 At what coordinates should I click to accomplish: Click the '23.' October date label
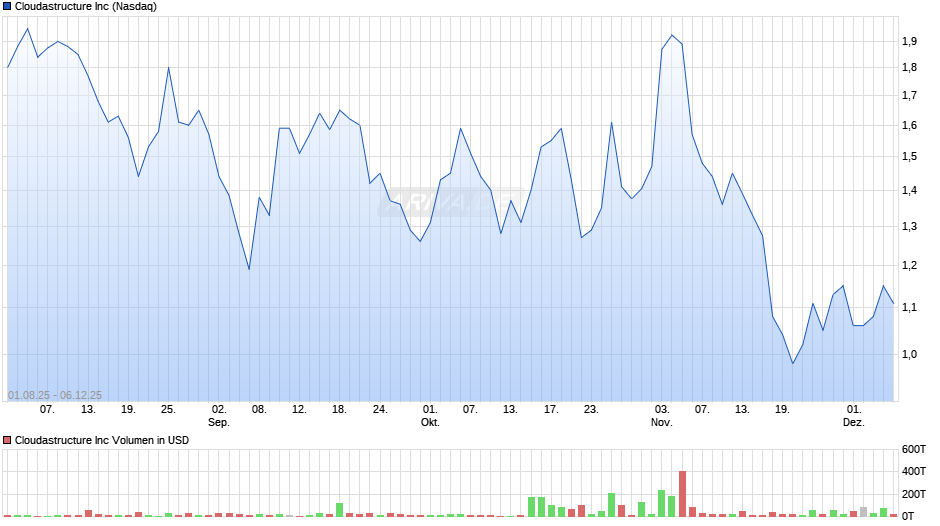[x=591, y=410]
